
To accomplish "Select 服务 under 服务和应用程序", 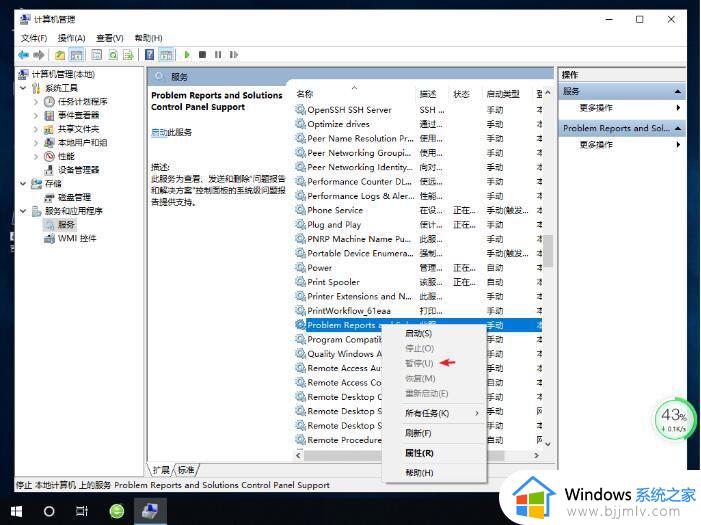I will click(66, 224).
